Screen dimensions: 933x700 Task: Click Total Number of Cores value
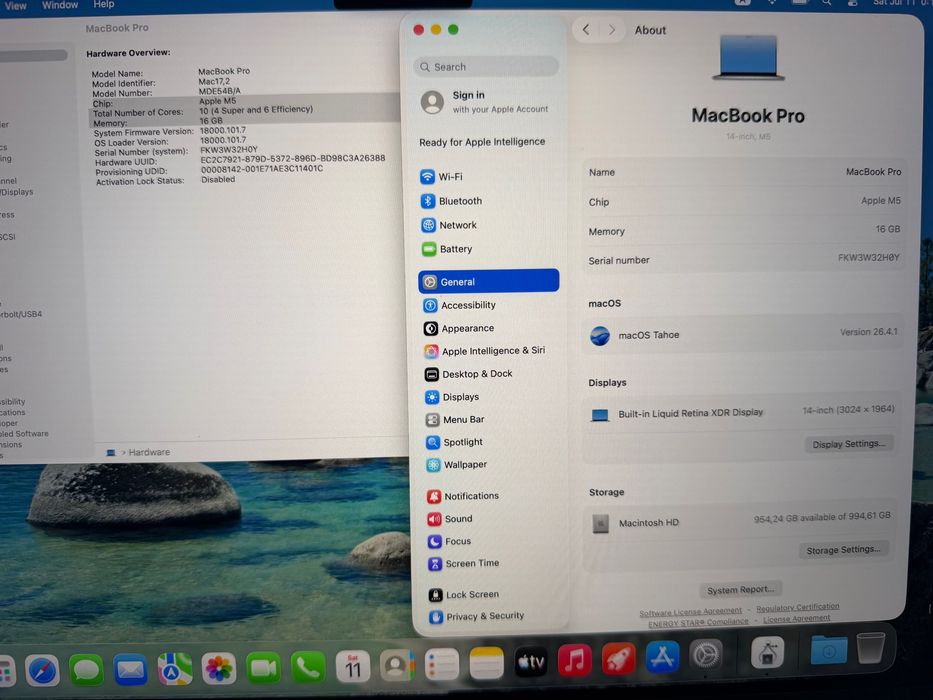pyautogui.click(x=256, y=110)
